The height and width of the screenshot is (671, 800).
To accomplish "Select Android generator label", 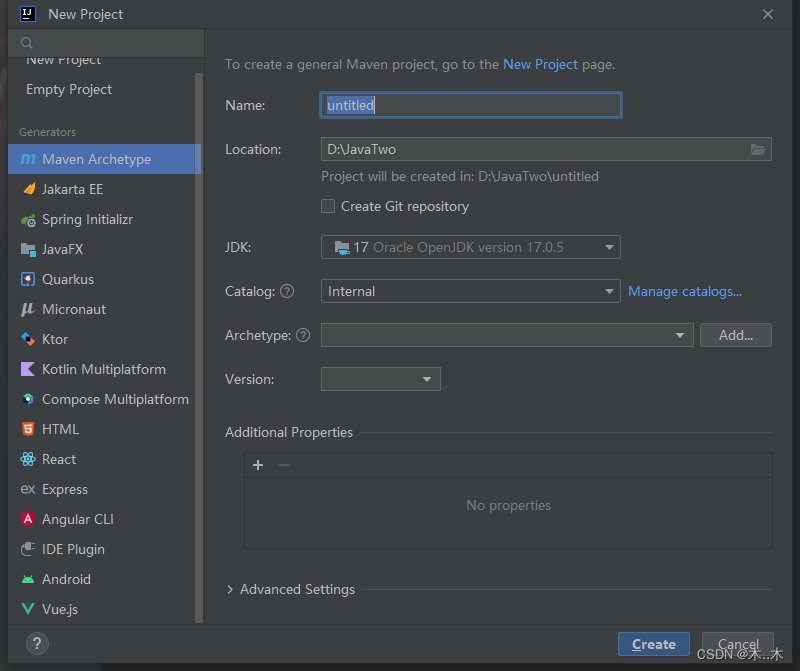I will tap(66, 579).
